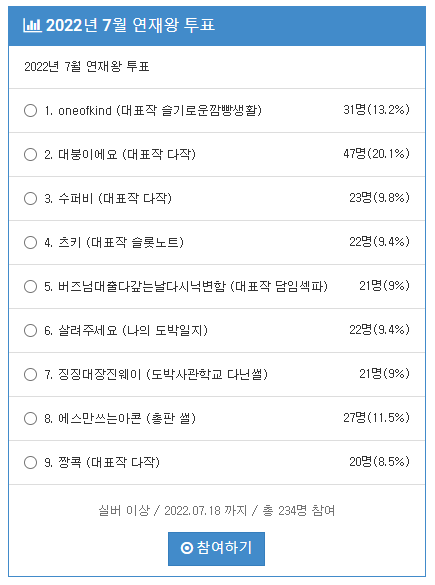
Task: Click the circle icon inside 참여하기 button
Action: (187, 548)
